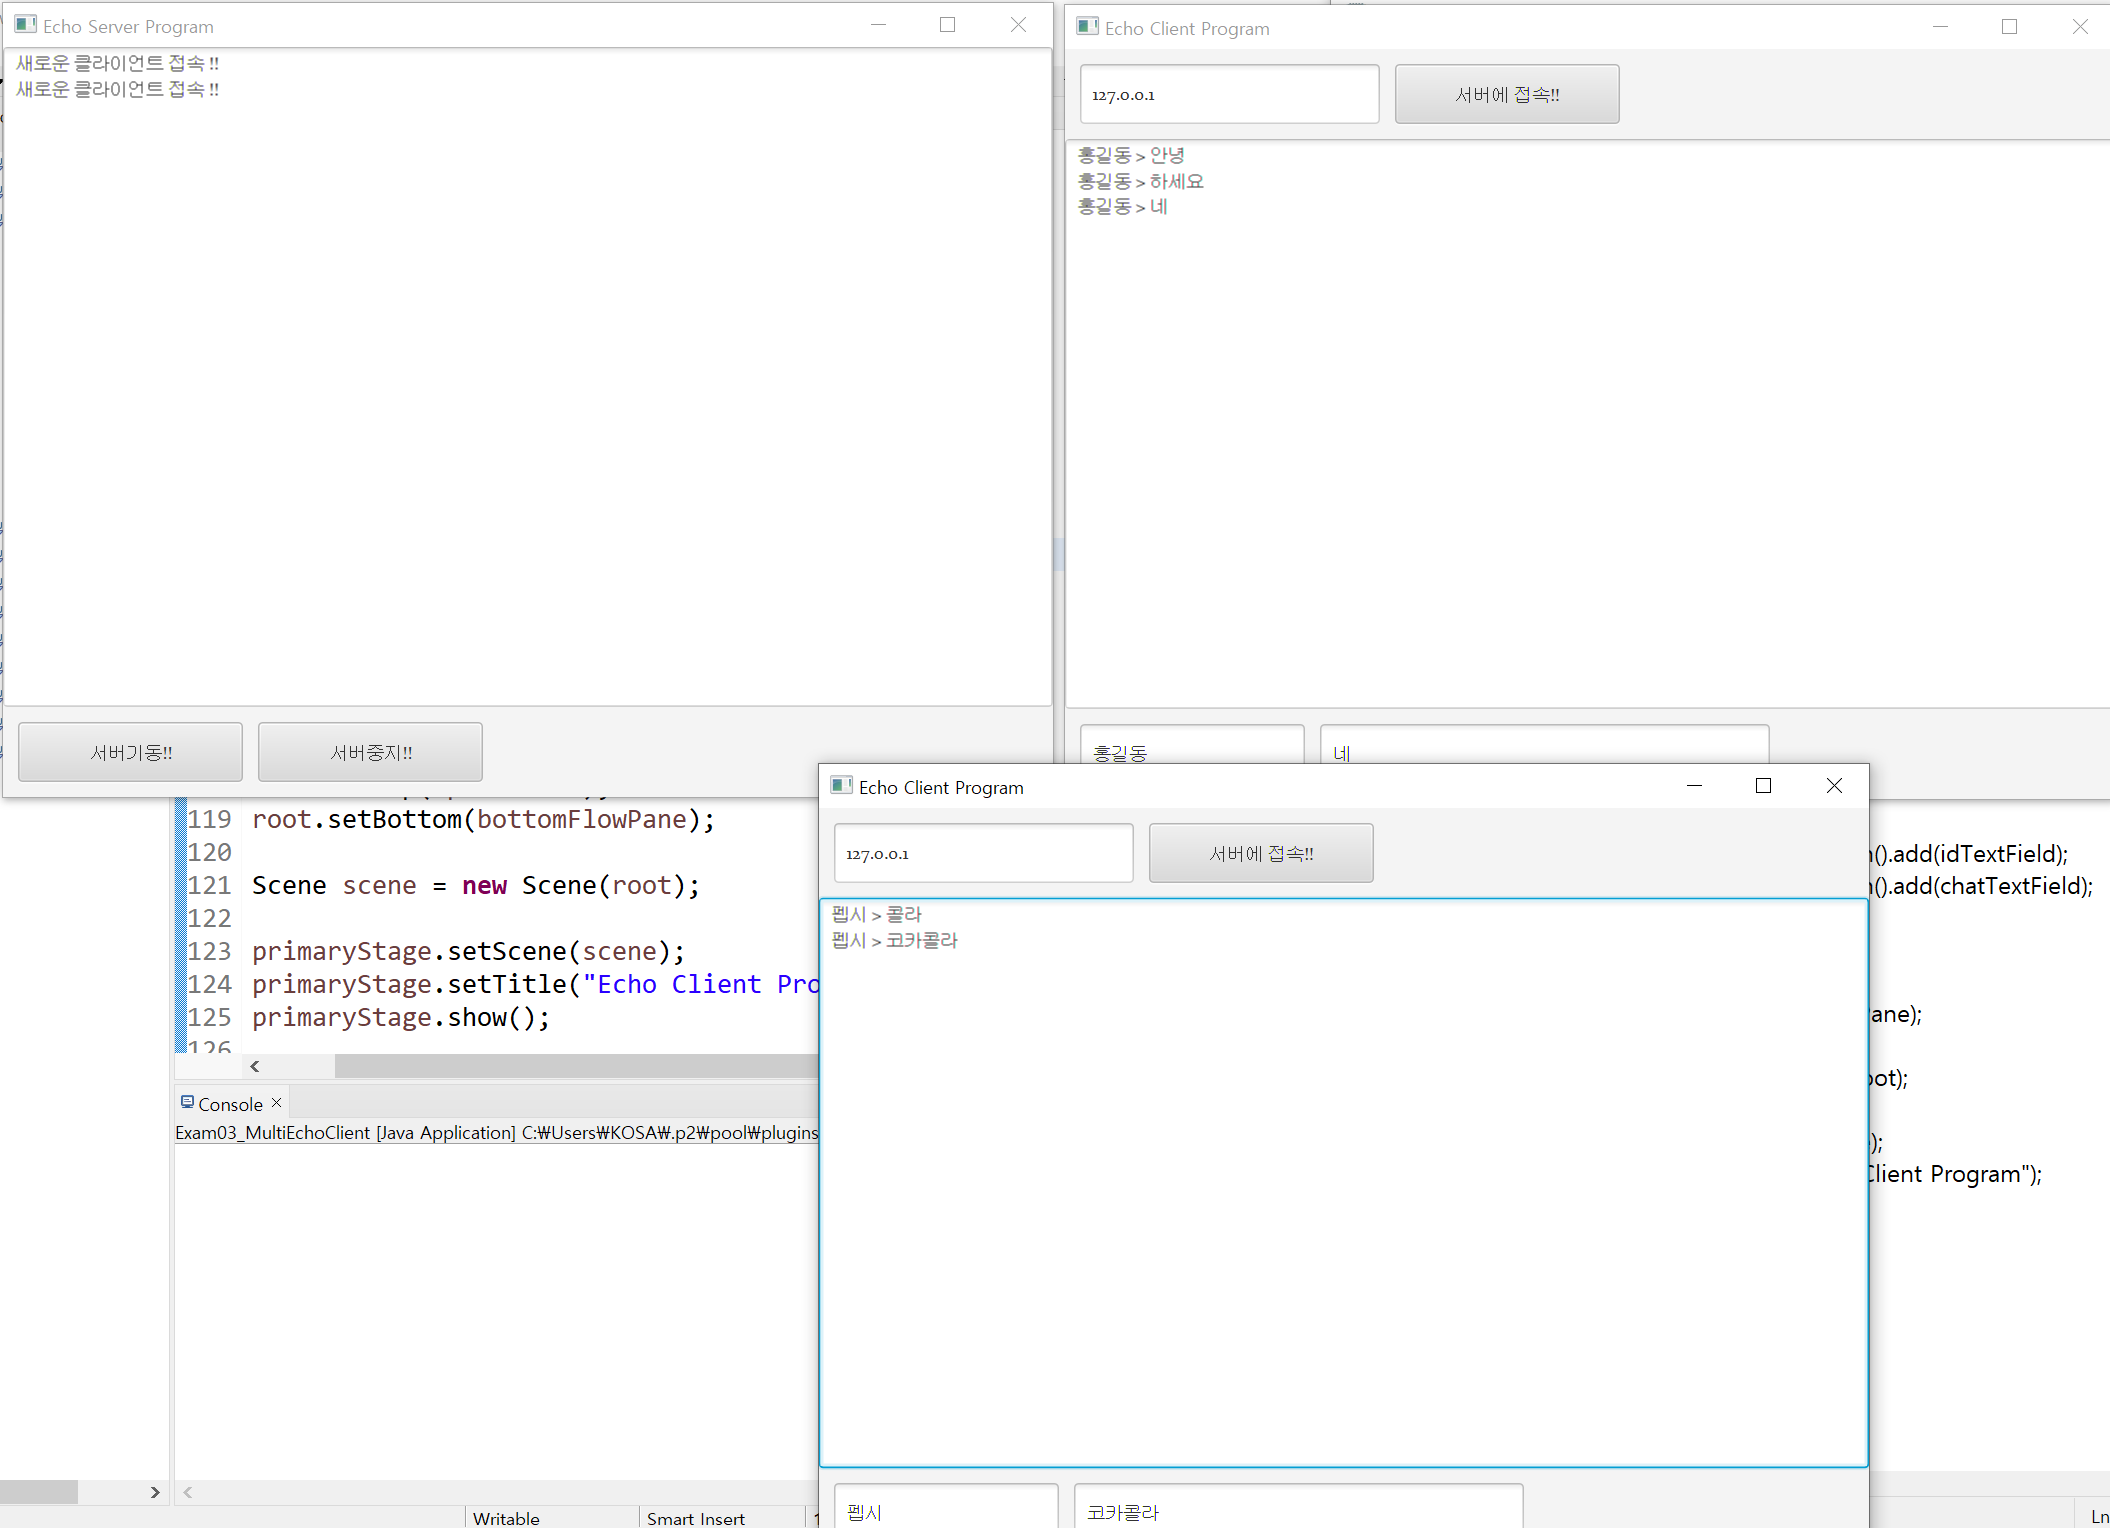Click 서버에 접속!! in top Echo Client
2110x1528 pixels.
(1507, 93)
